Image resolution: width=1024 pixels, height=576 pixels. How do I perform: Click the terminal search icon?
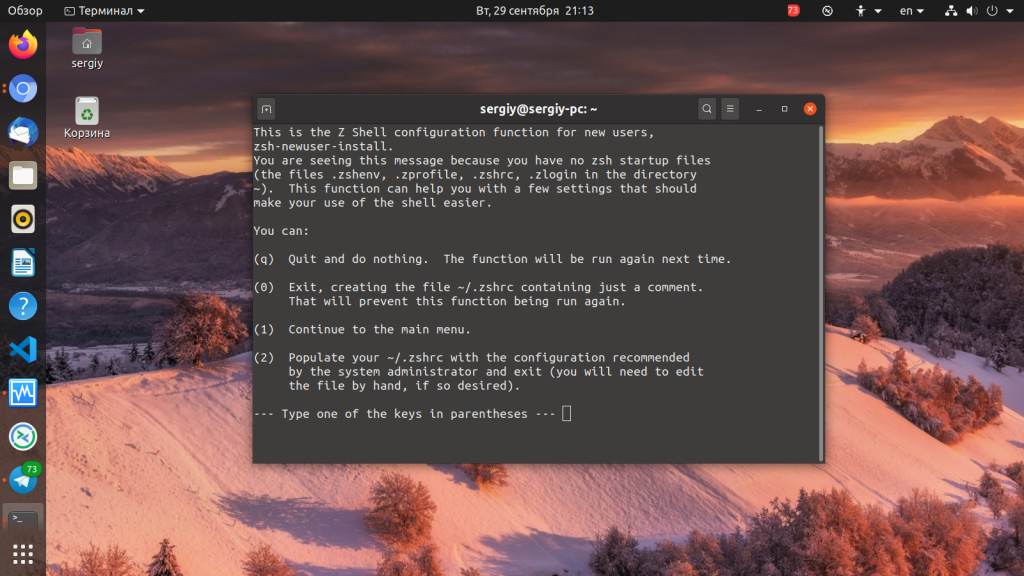click(x=707, y=109)
